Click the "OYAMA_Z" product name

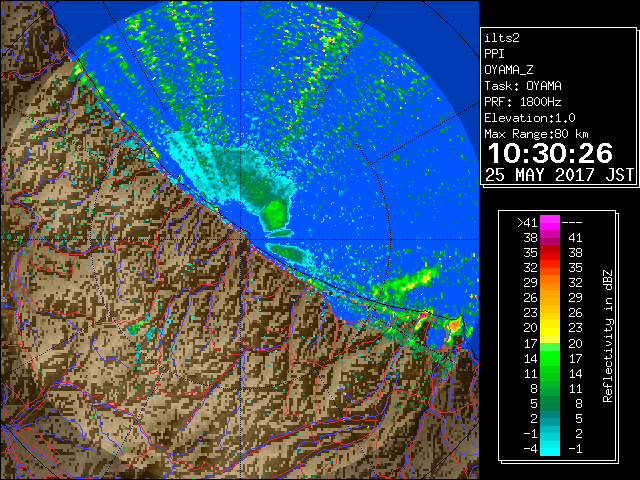509,70
